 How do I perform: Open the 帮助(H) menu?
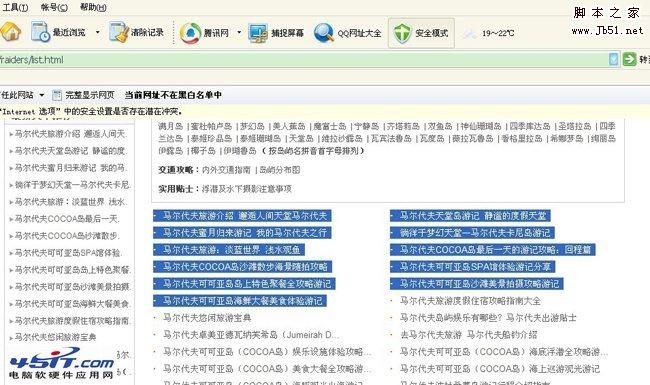click(93, 7)
